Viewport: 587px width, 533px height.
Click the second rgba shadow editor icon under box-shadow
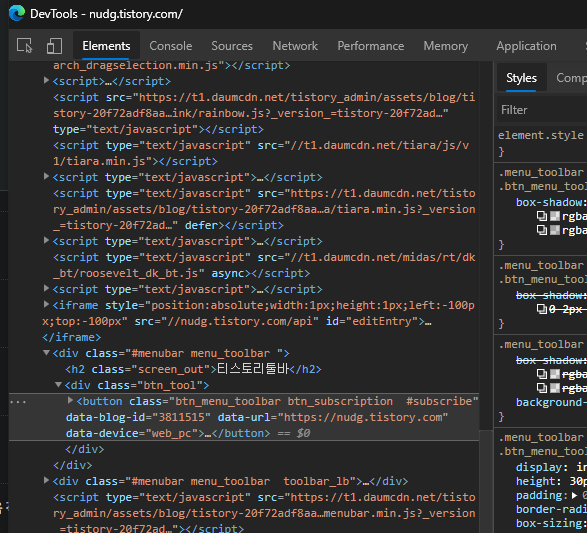coord(542,229)
